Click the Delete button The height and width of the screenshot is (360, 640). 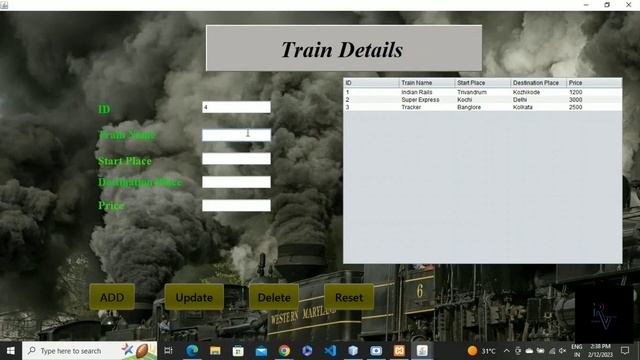pos(274,297)
